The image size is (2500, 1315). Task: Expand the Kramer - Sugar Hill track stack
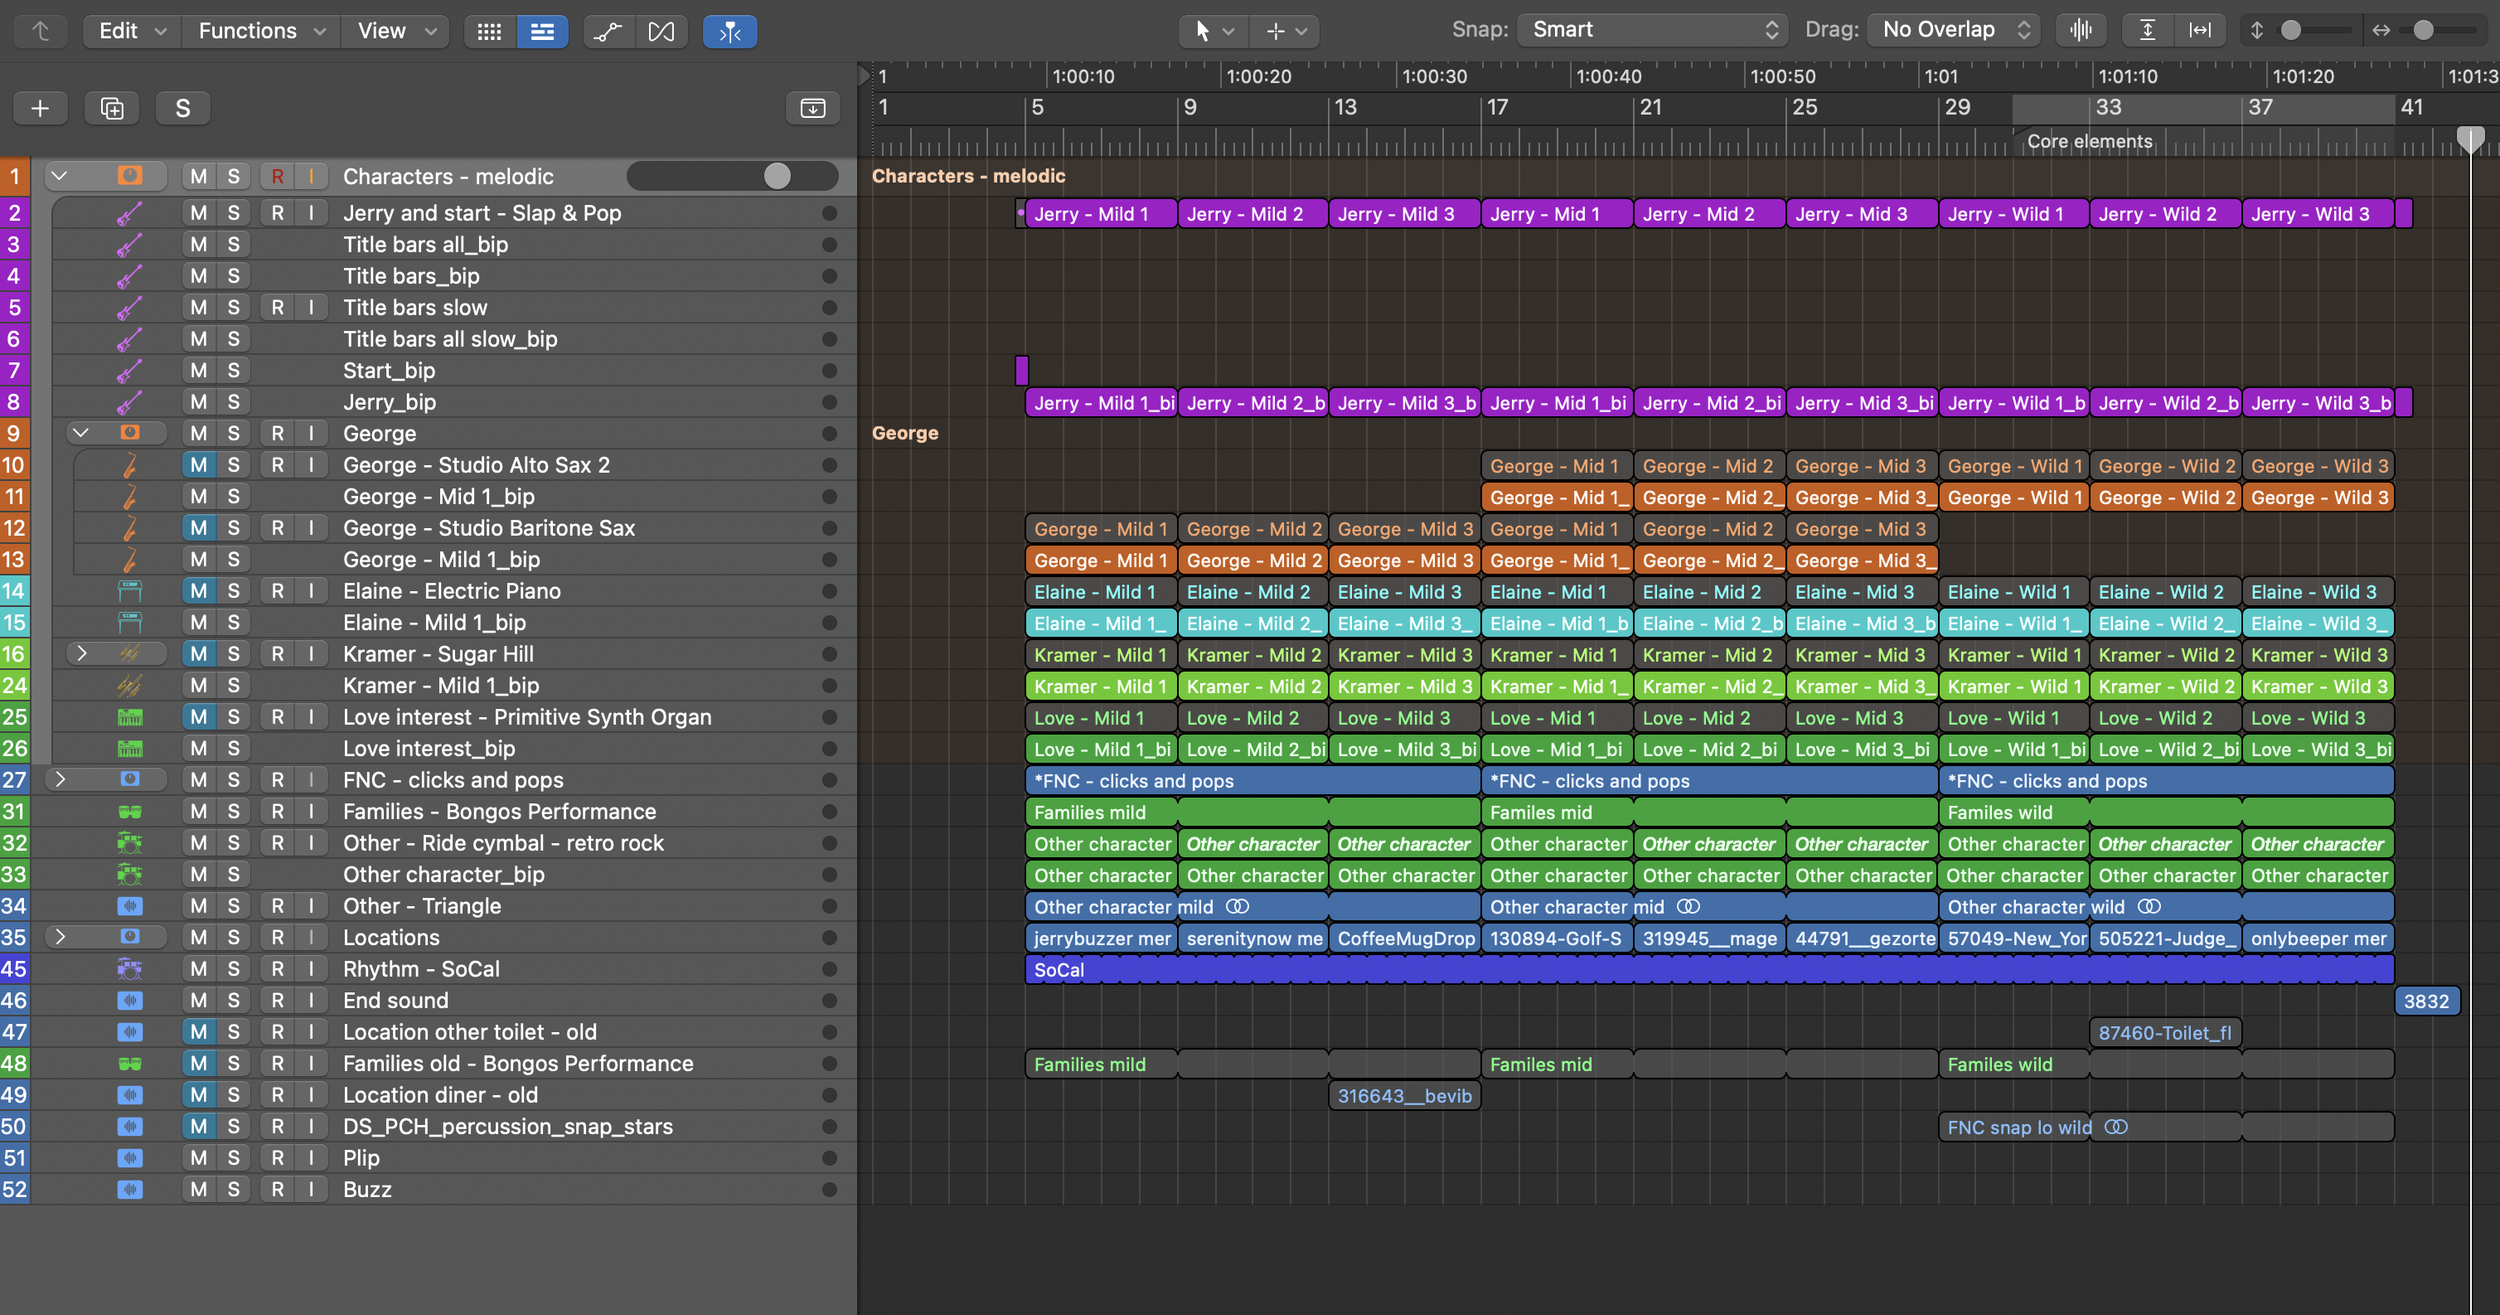pos(81,654)
